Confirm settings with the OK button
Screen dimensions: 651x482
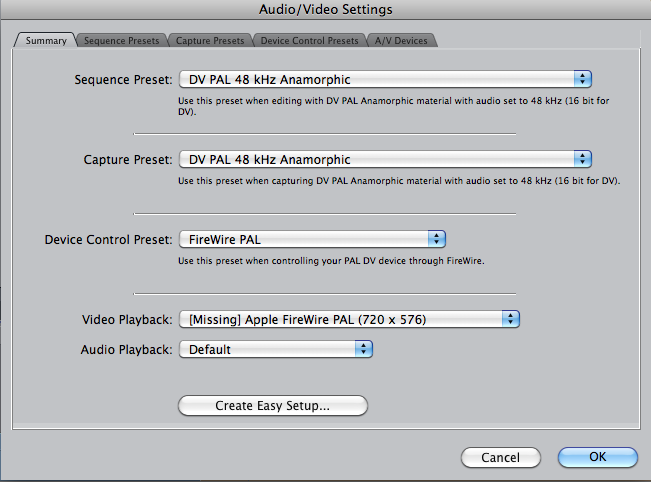[597, 457]
